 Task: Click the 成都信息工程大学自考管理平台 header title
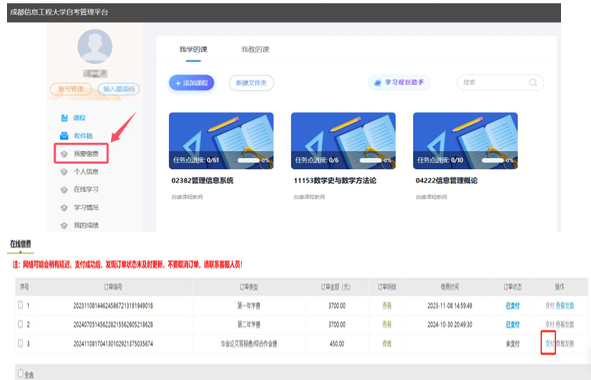click(x=59, y=12)
